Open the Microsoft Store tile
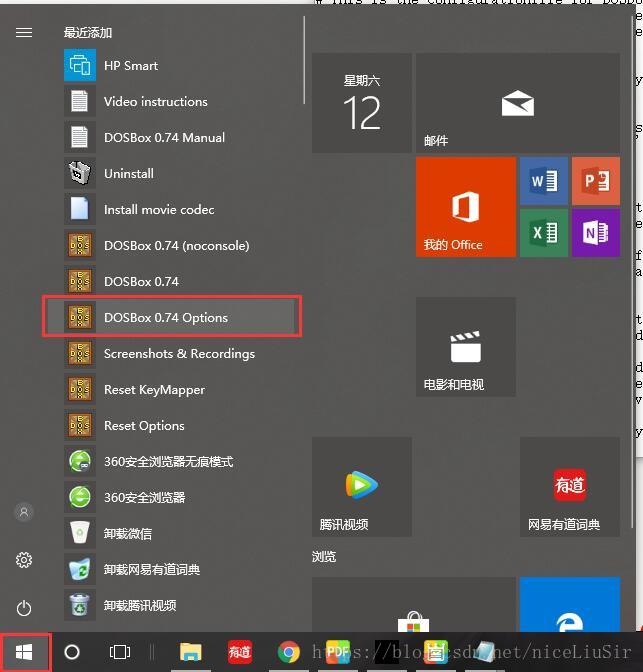Viewport: 643px width, 672px height. [x=414, y=604]
